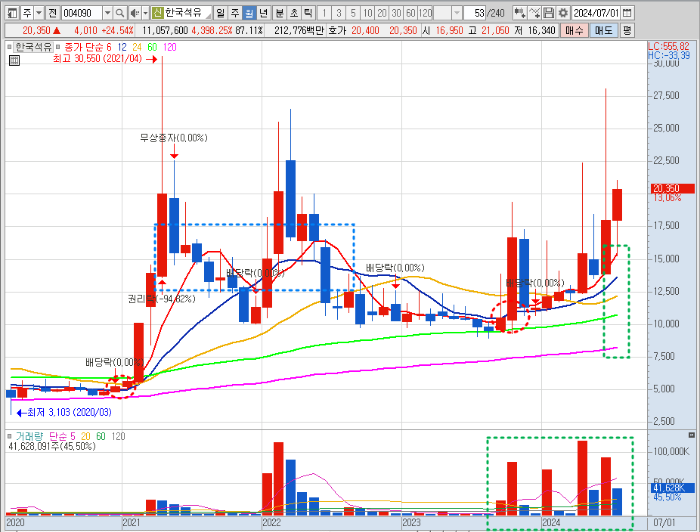The image size is (700, 532).
Task: Click the 한국석유 chart legend label
Action: tap(34, 47)
